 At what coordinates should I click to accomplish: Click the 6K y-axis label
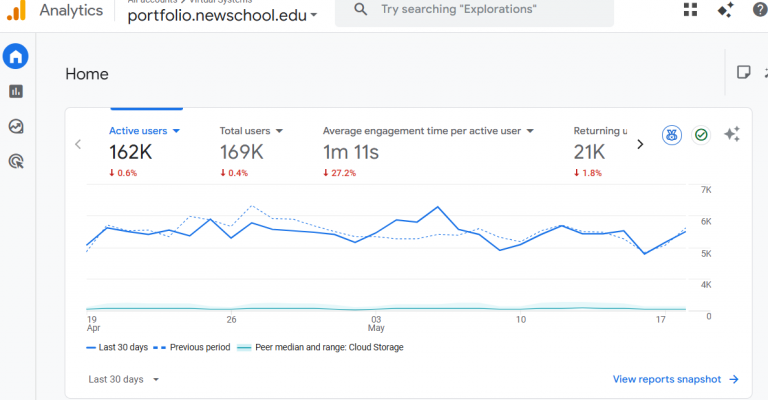click(706, 222)
